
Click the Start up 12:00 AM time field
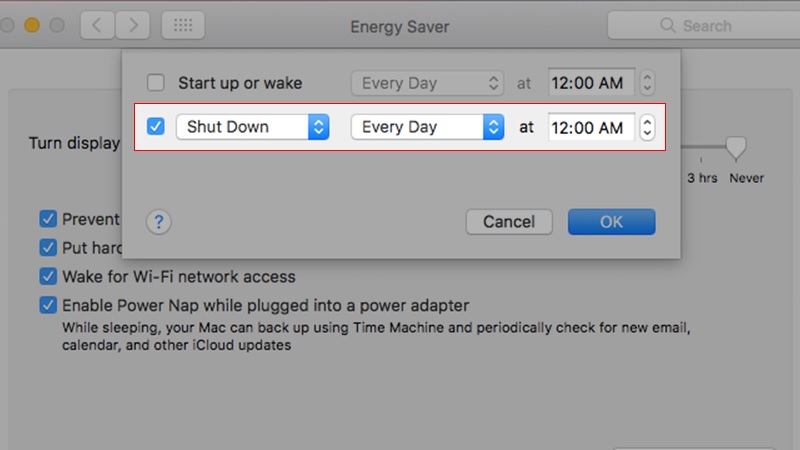[588, 83]
